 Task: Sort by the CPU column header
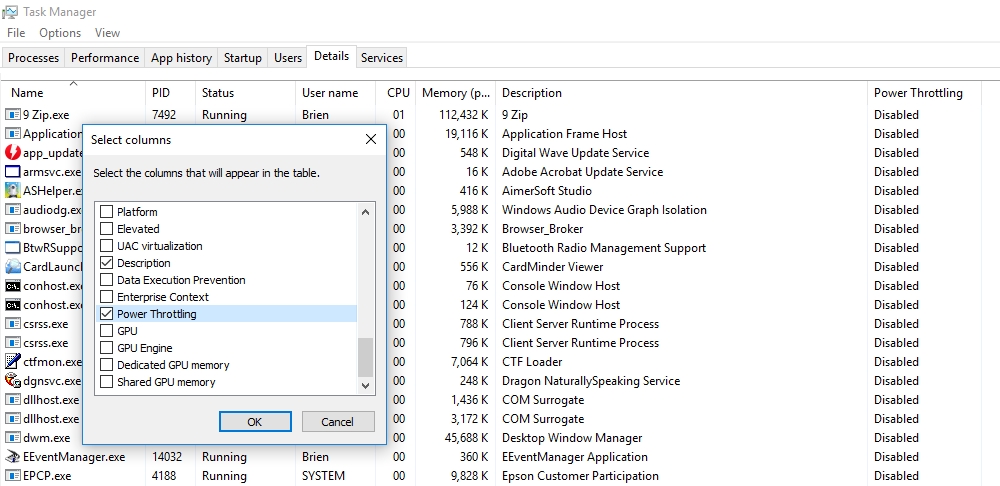(396, 92)
